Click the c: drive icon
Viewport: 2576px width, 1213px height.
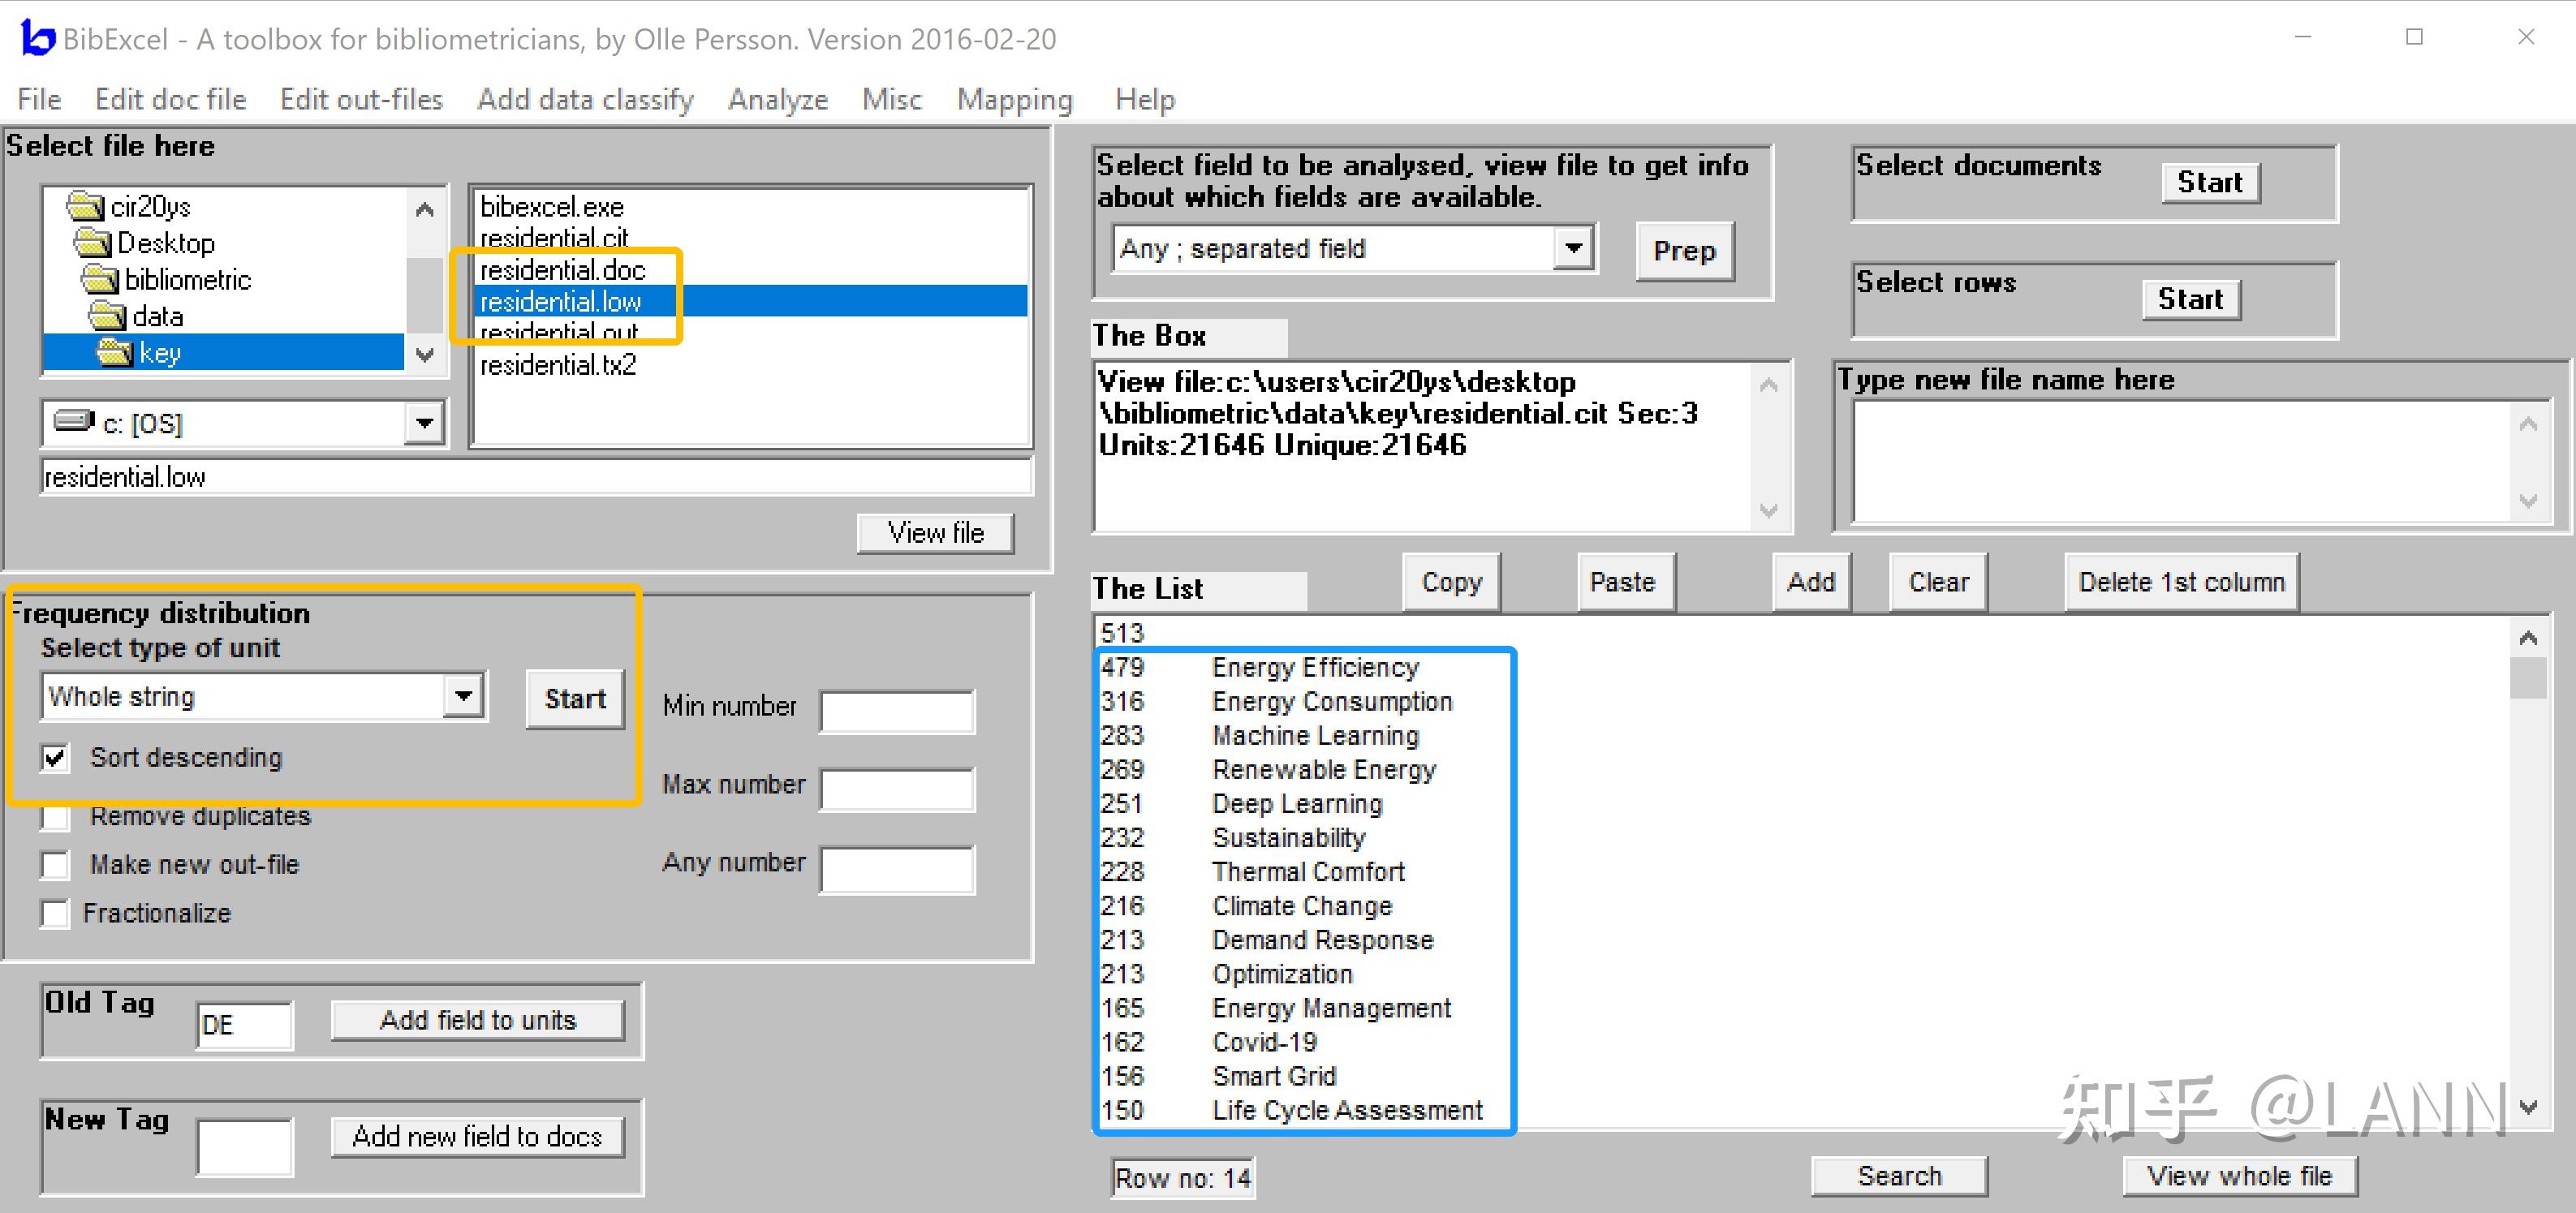74,421
